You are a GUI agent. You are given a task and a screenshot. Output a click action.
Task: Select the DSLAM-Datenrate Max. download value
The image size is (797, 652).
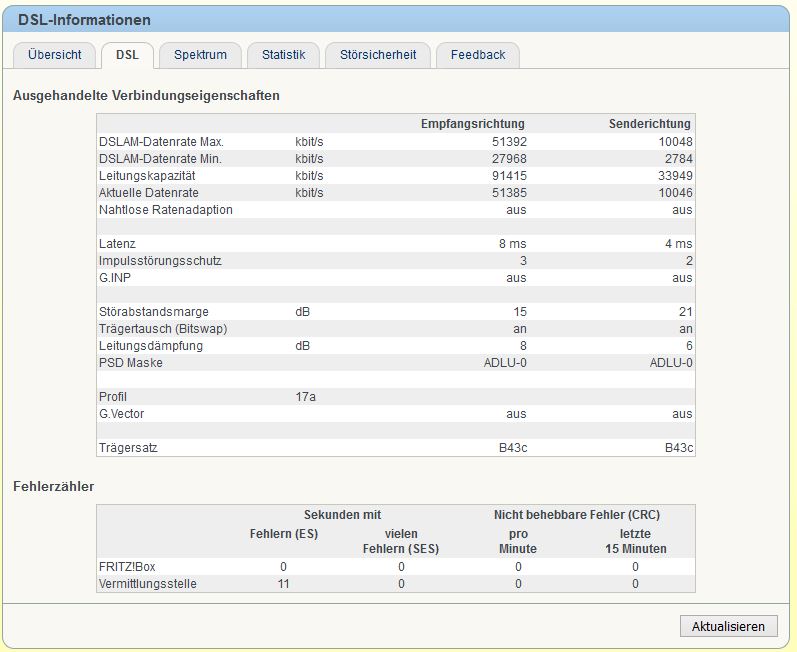tap(509, 142)
